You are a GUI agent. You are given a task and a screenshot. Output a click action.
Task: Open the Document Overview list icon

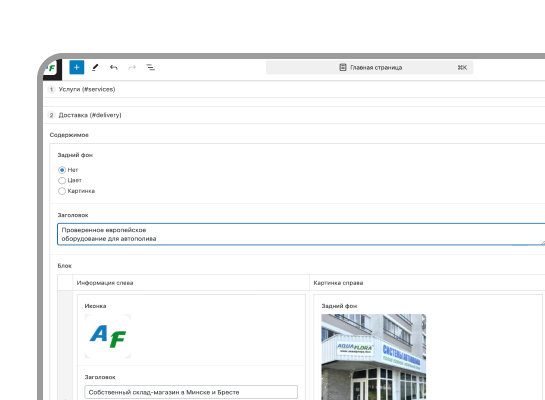click(x=151, y=67)
